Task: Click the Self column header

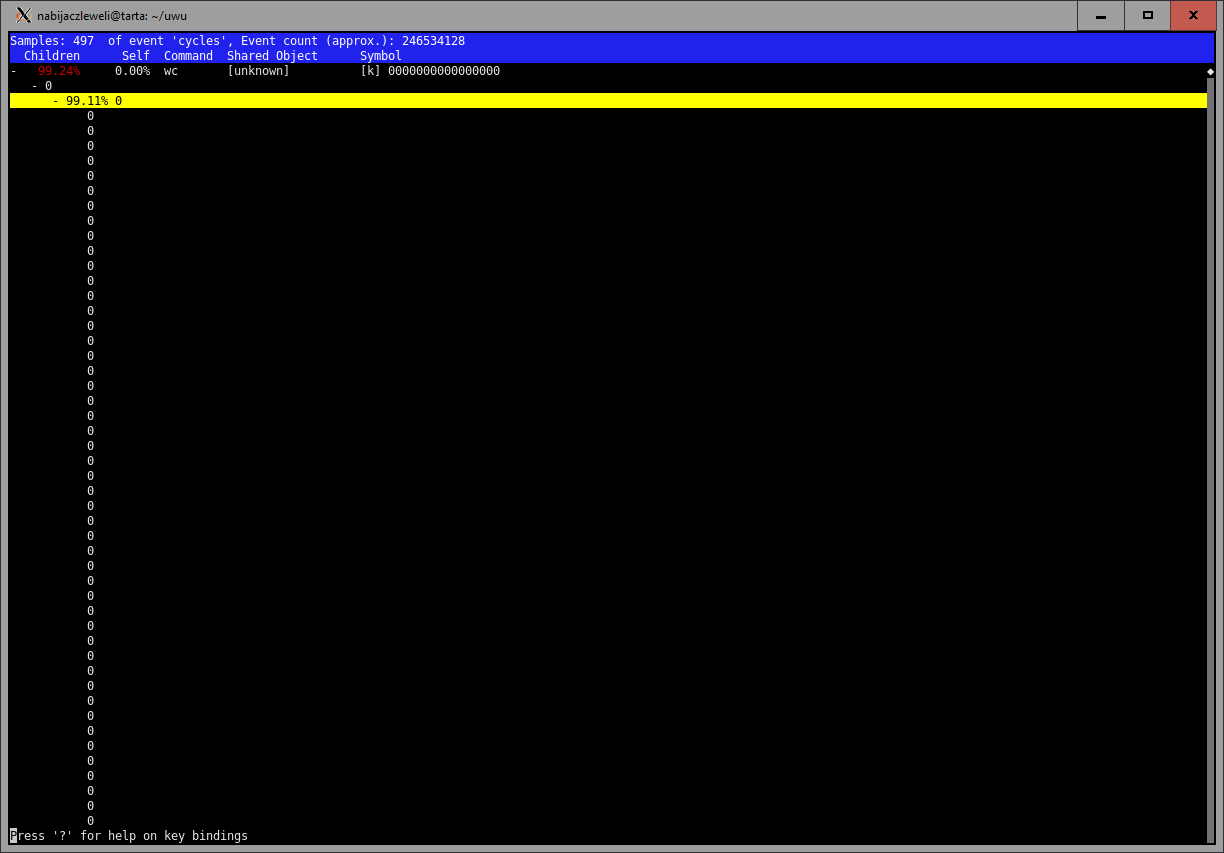Action: pos(135,56)
